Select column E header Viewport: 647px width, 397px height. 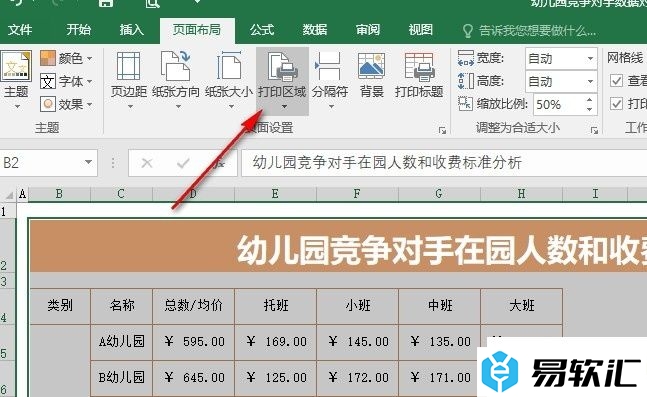tap(275, 194)
